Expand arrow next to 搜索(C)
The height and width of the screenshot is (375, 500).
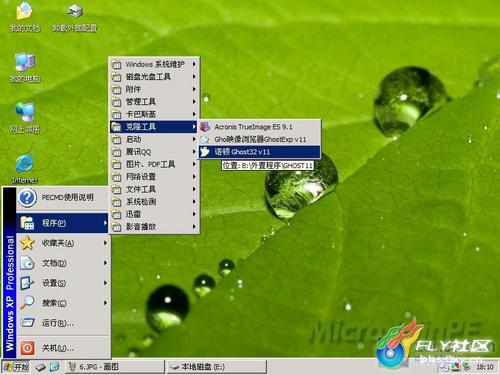click(105, 303)
